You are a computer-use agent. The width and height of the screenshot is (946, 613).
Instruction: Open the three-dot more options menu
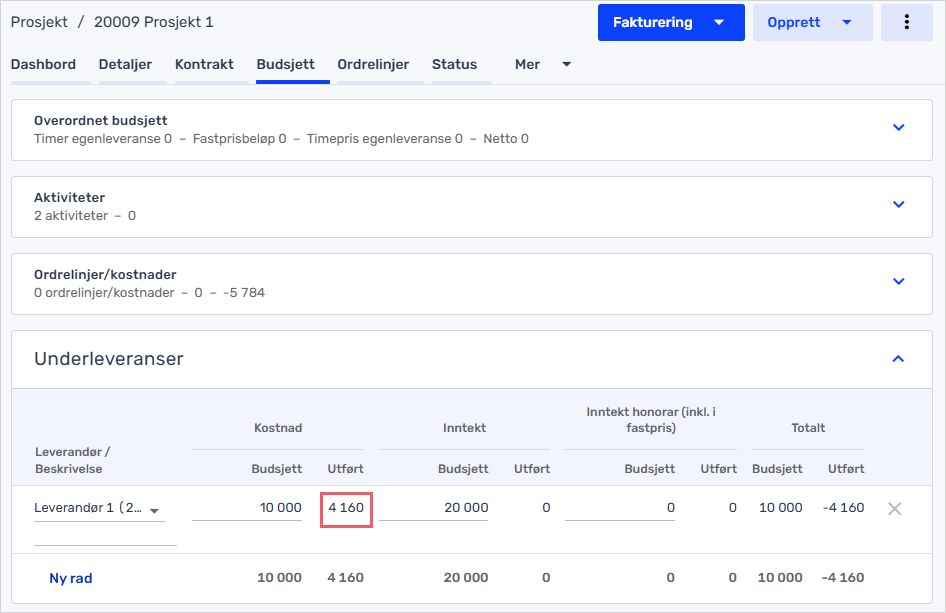tap(906, 22)
